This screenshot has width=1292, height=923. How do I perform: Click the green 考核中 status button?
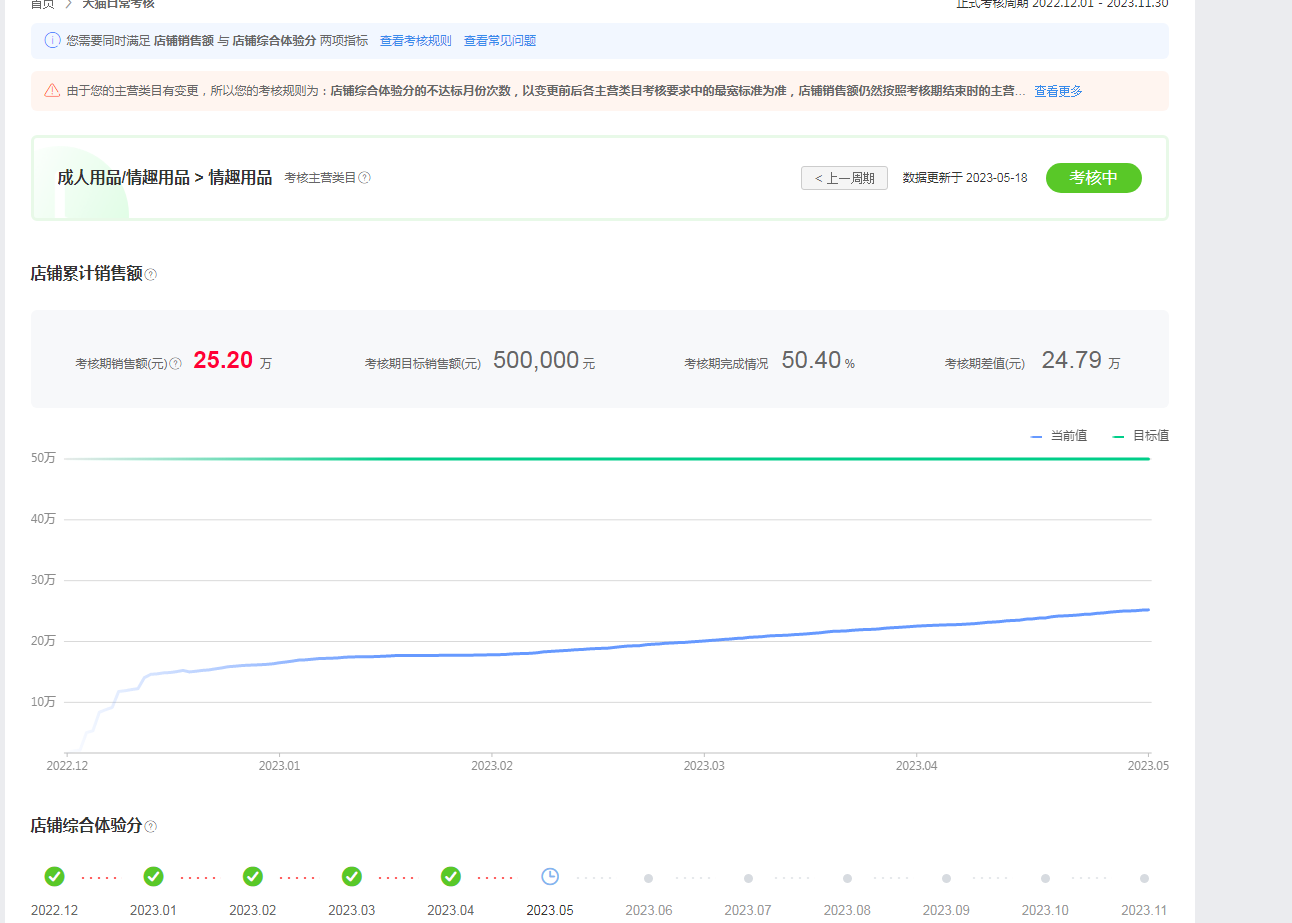1094,178
